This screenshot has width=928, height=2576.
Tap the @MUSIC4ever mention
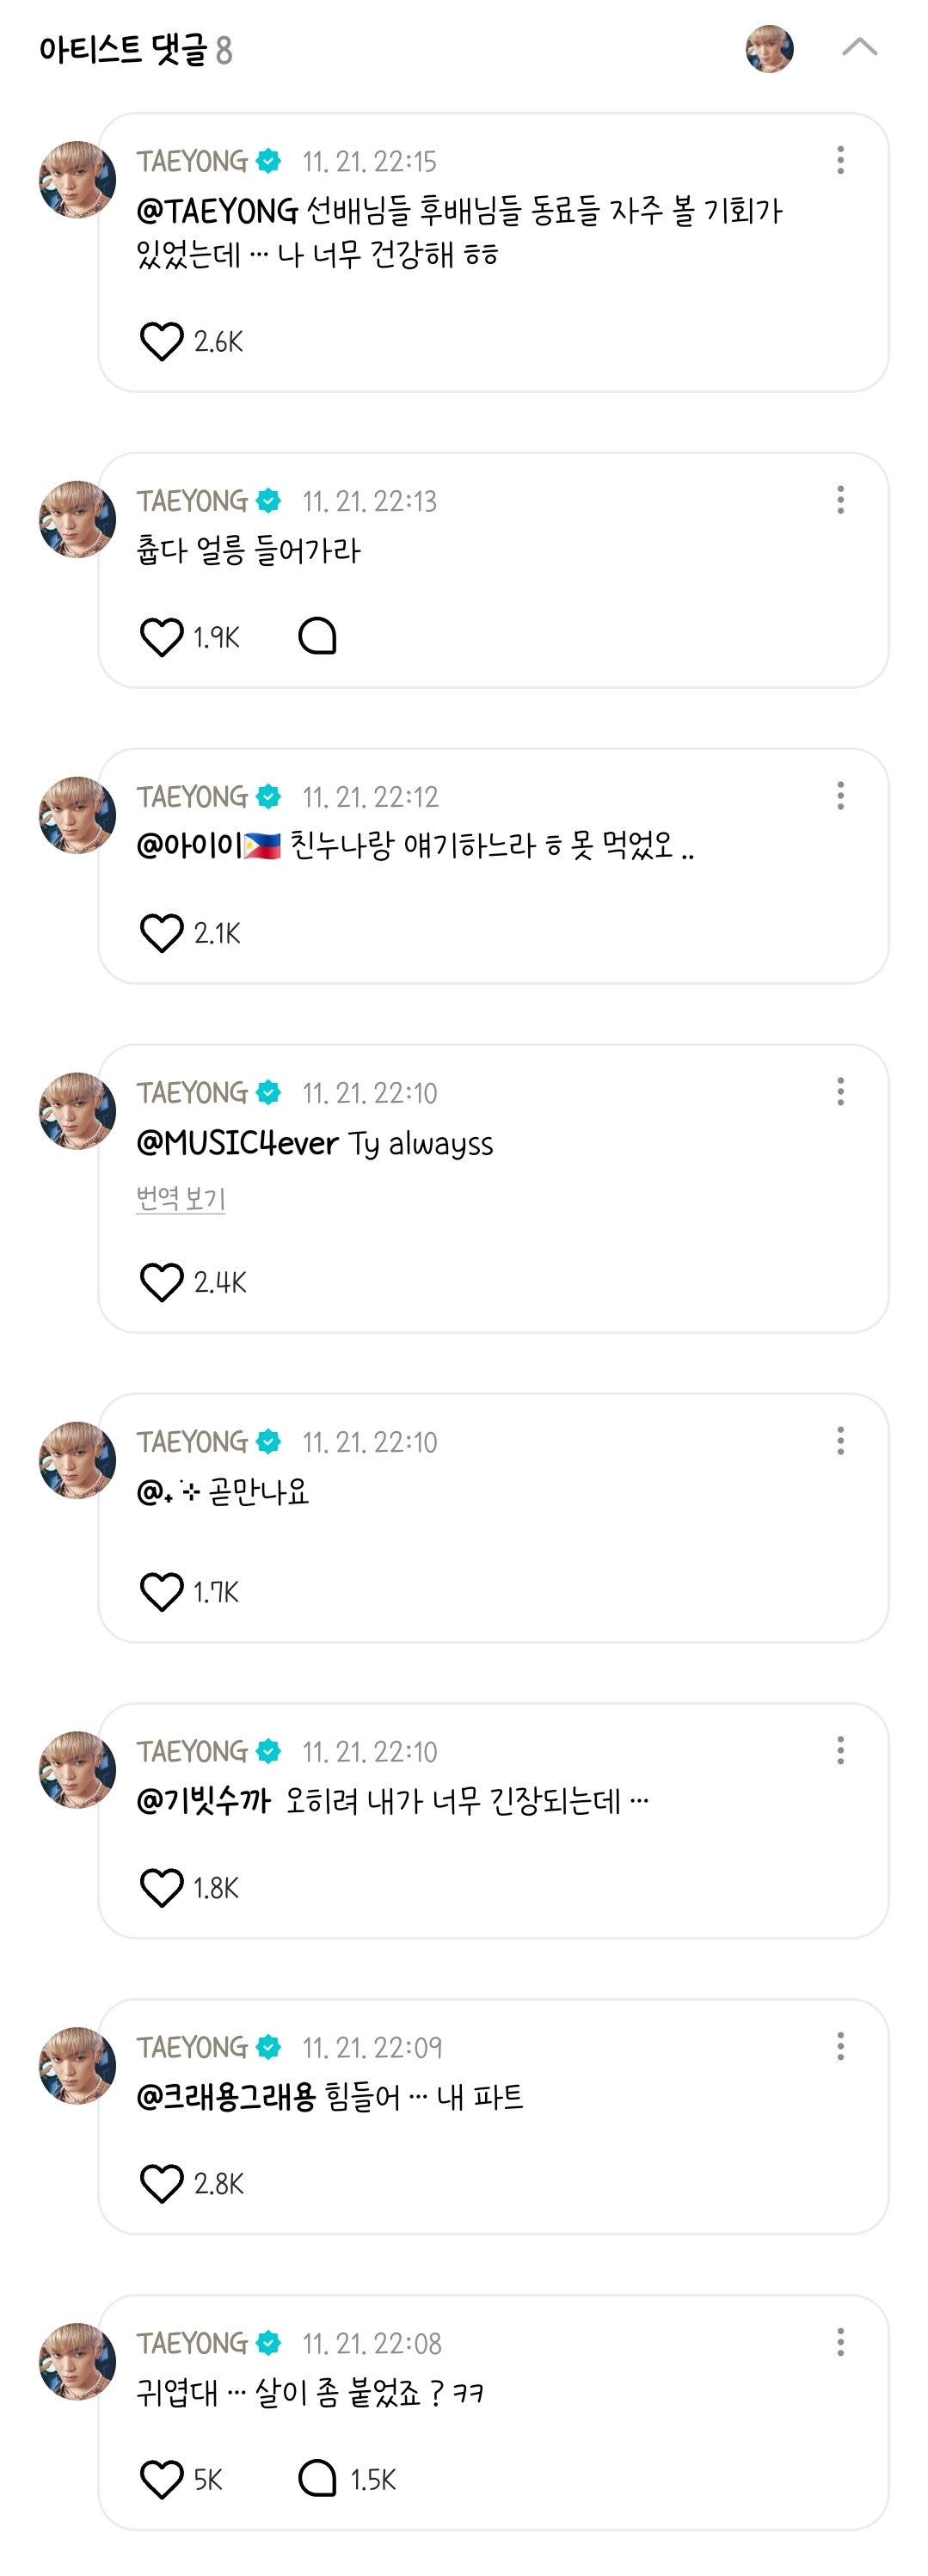238,1143
